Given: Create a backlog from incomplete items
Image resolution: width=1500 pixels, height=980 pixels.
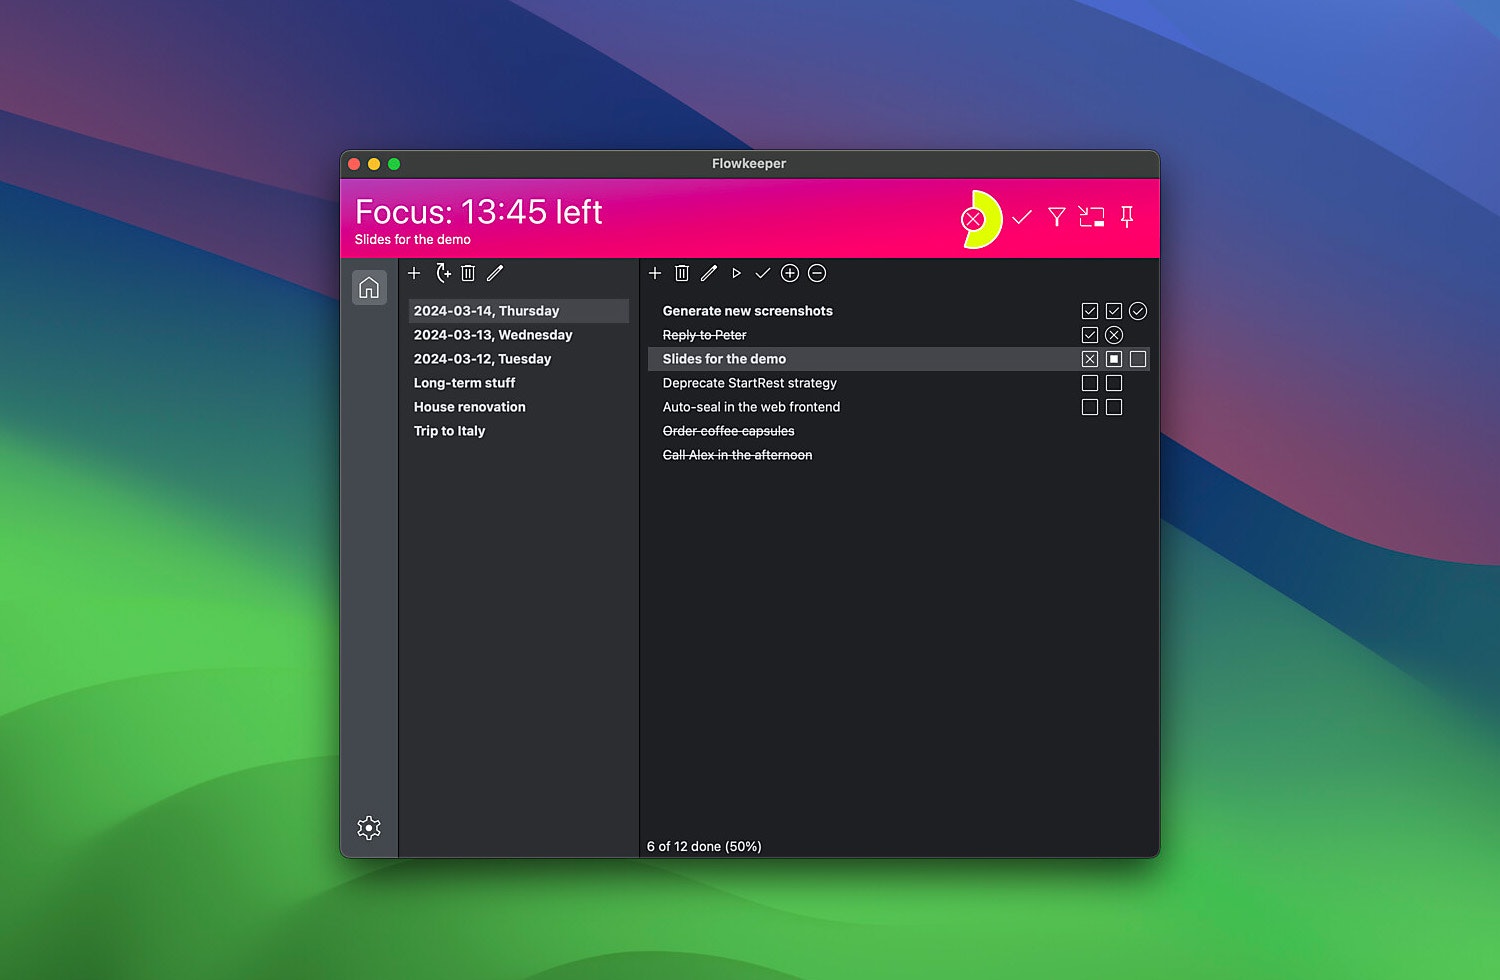Looking at the screenshot, I should (x=443, y=273).
